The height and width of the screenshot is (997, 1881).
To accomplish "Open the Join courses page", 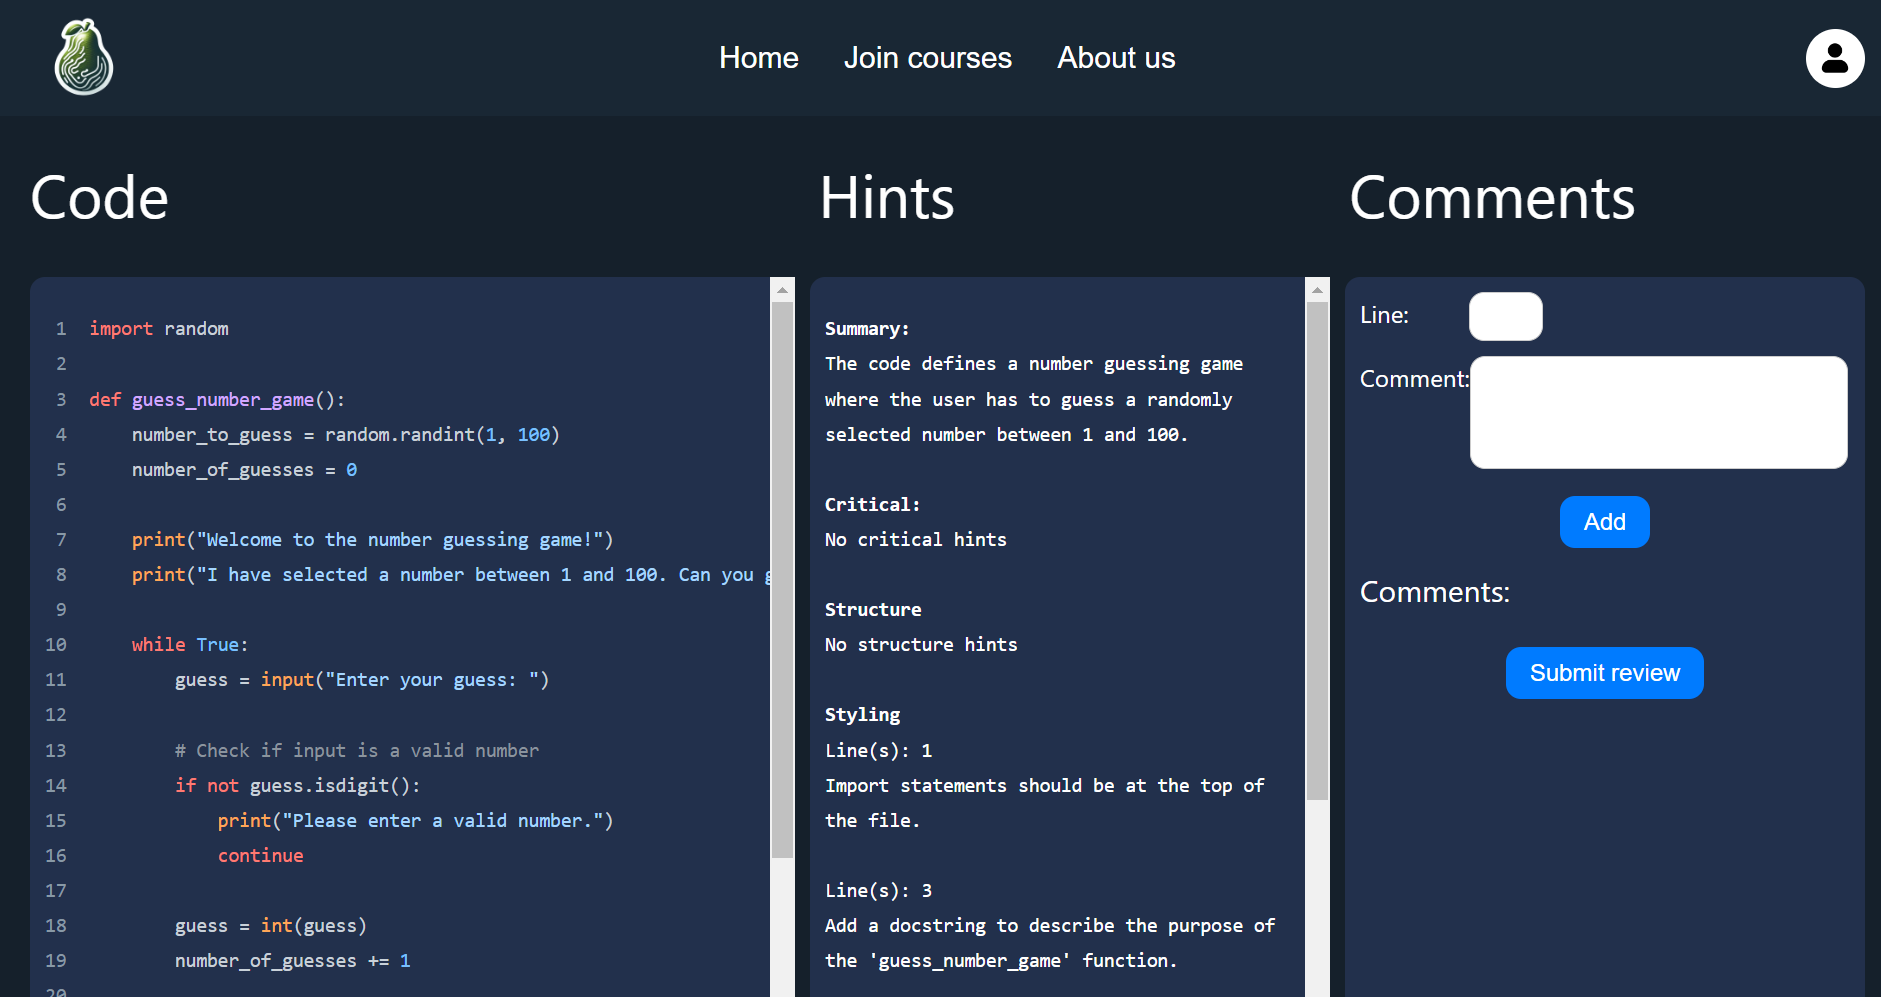I will 927,58.
